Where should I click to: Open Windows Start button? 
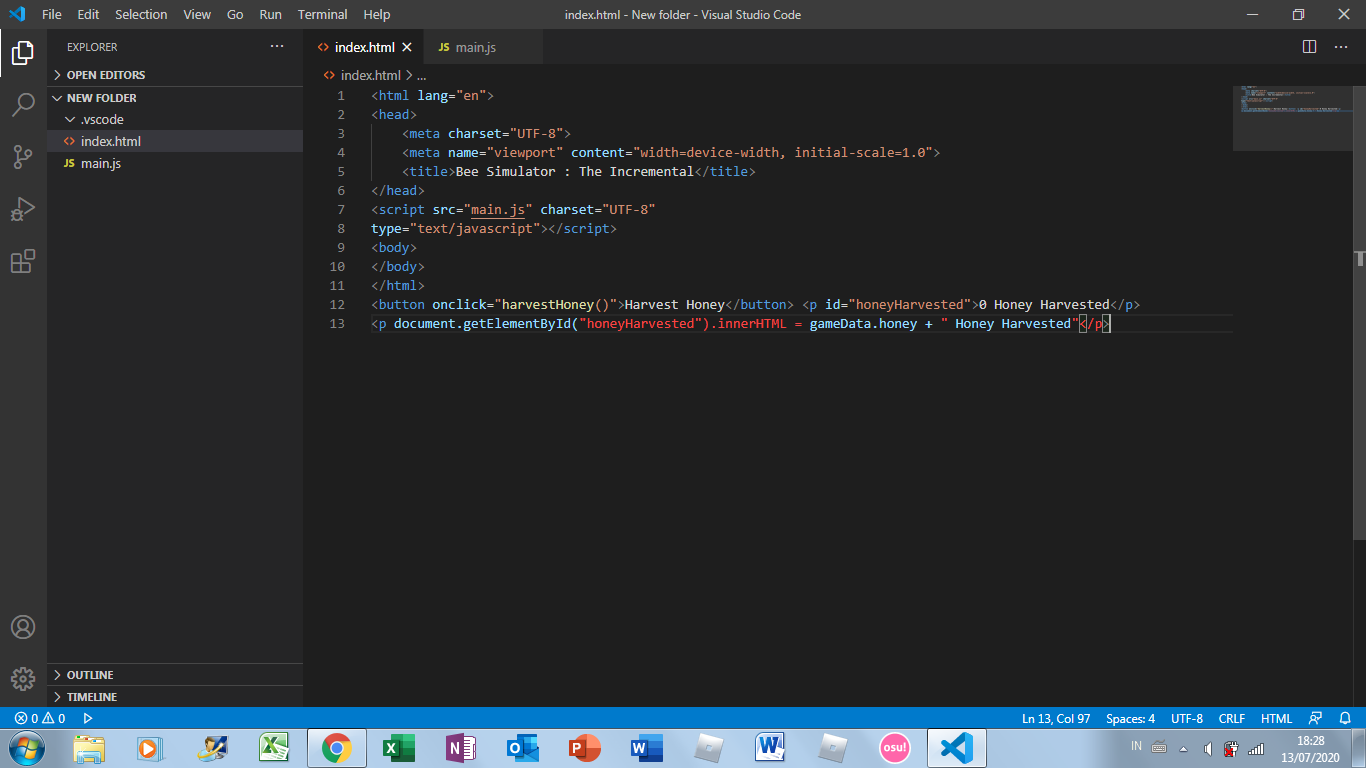coord(26,748)
